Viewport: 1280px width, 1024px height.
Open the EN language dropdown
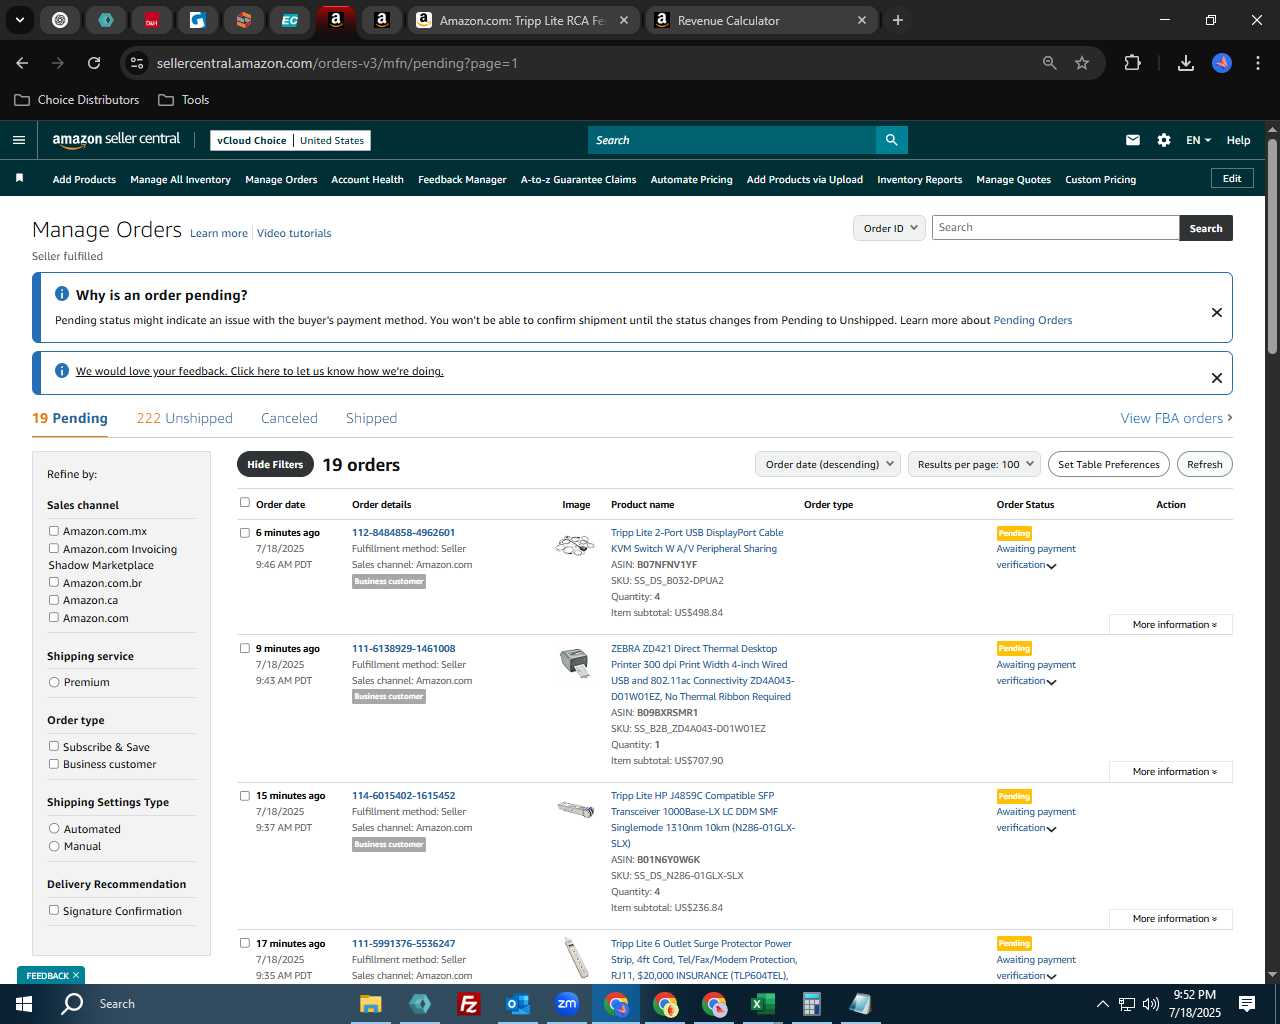click(x=1198, y=140)
